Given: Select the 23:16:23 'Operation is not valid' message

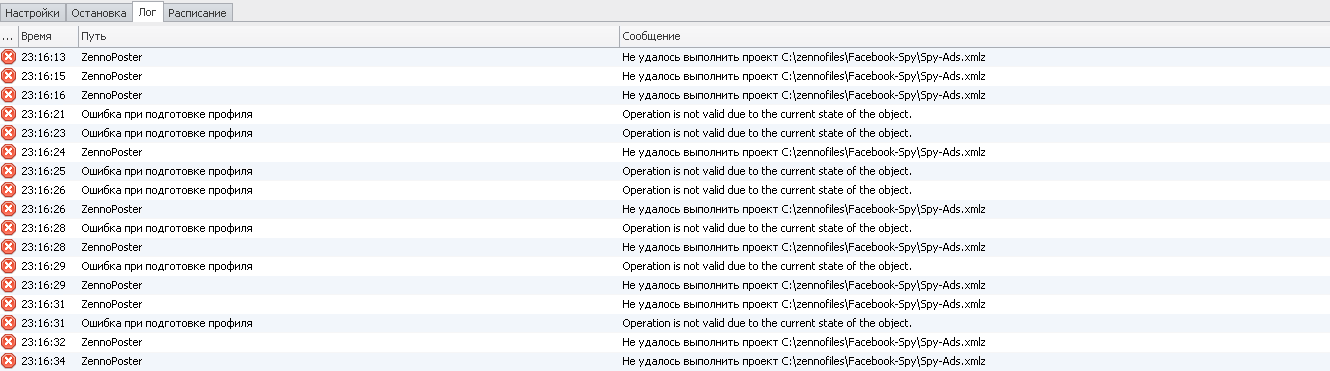Looking at the screenshot, I should coord(767,133).
